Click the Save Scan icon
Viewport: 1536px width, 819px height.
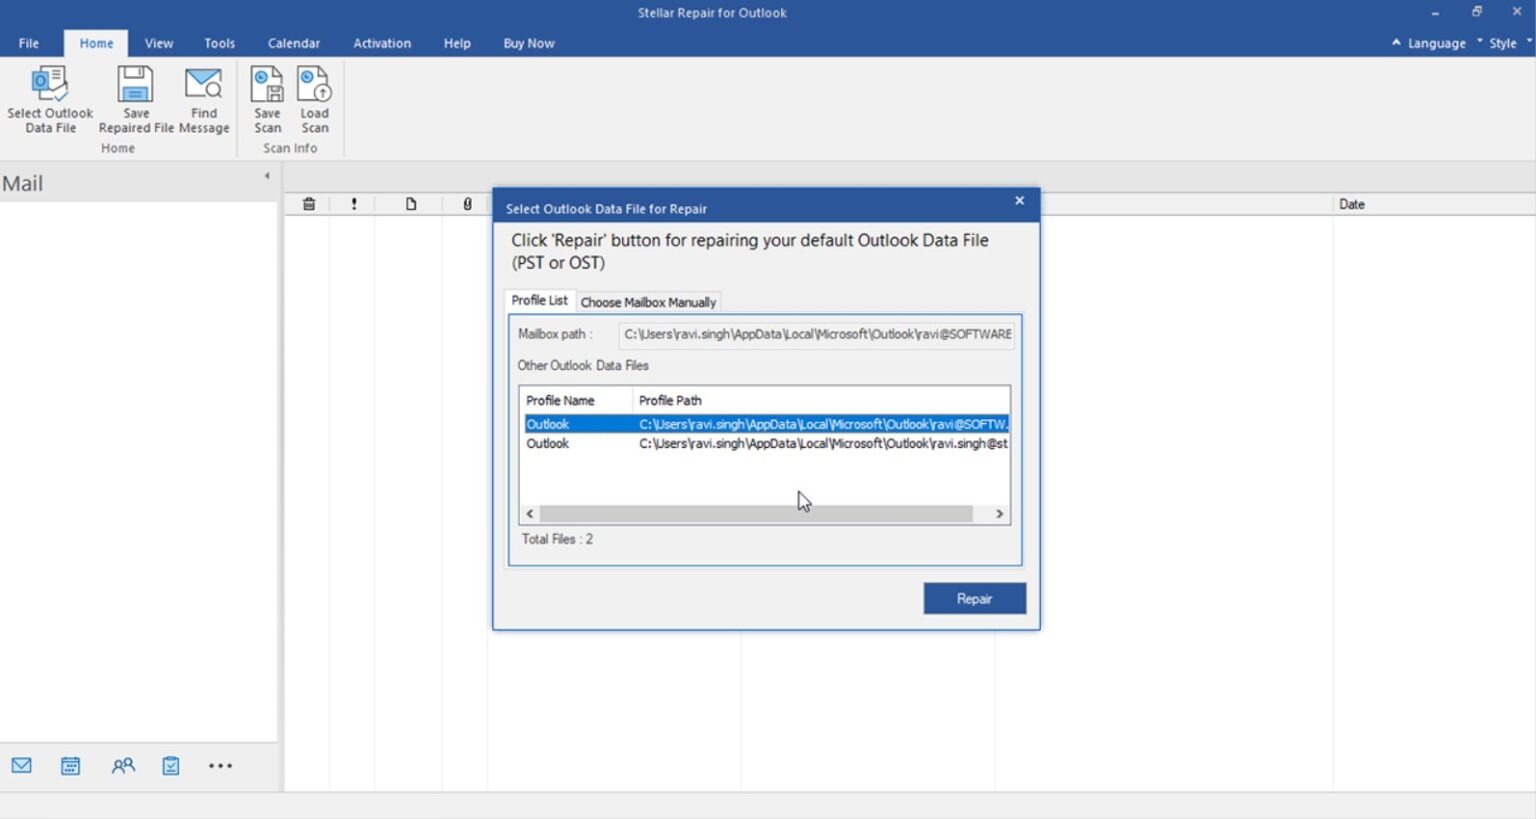pos(266,98)
